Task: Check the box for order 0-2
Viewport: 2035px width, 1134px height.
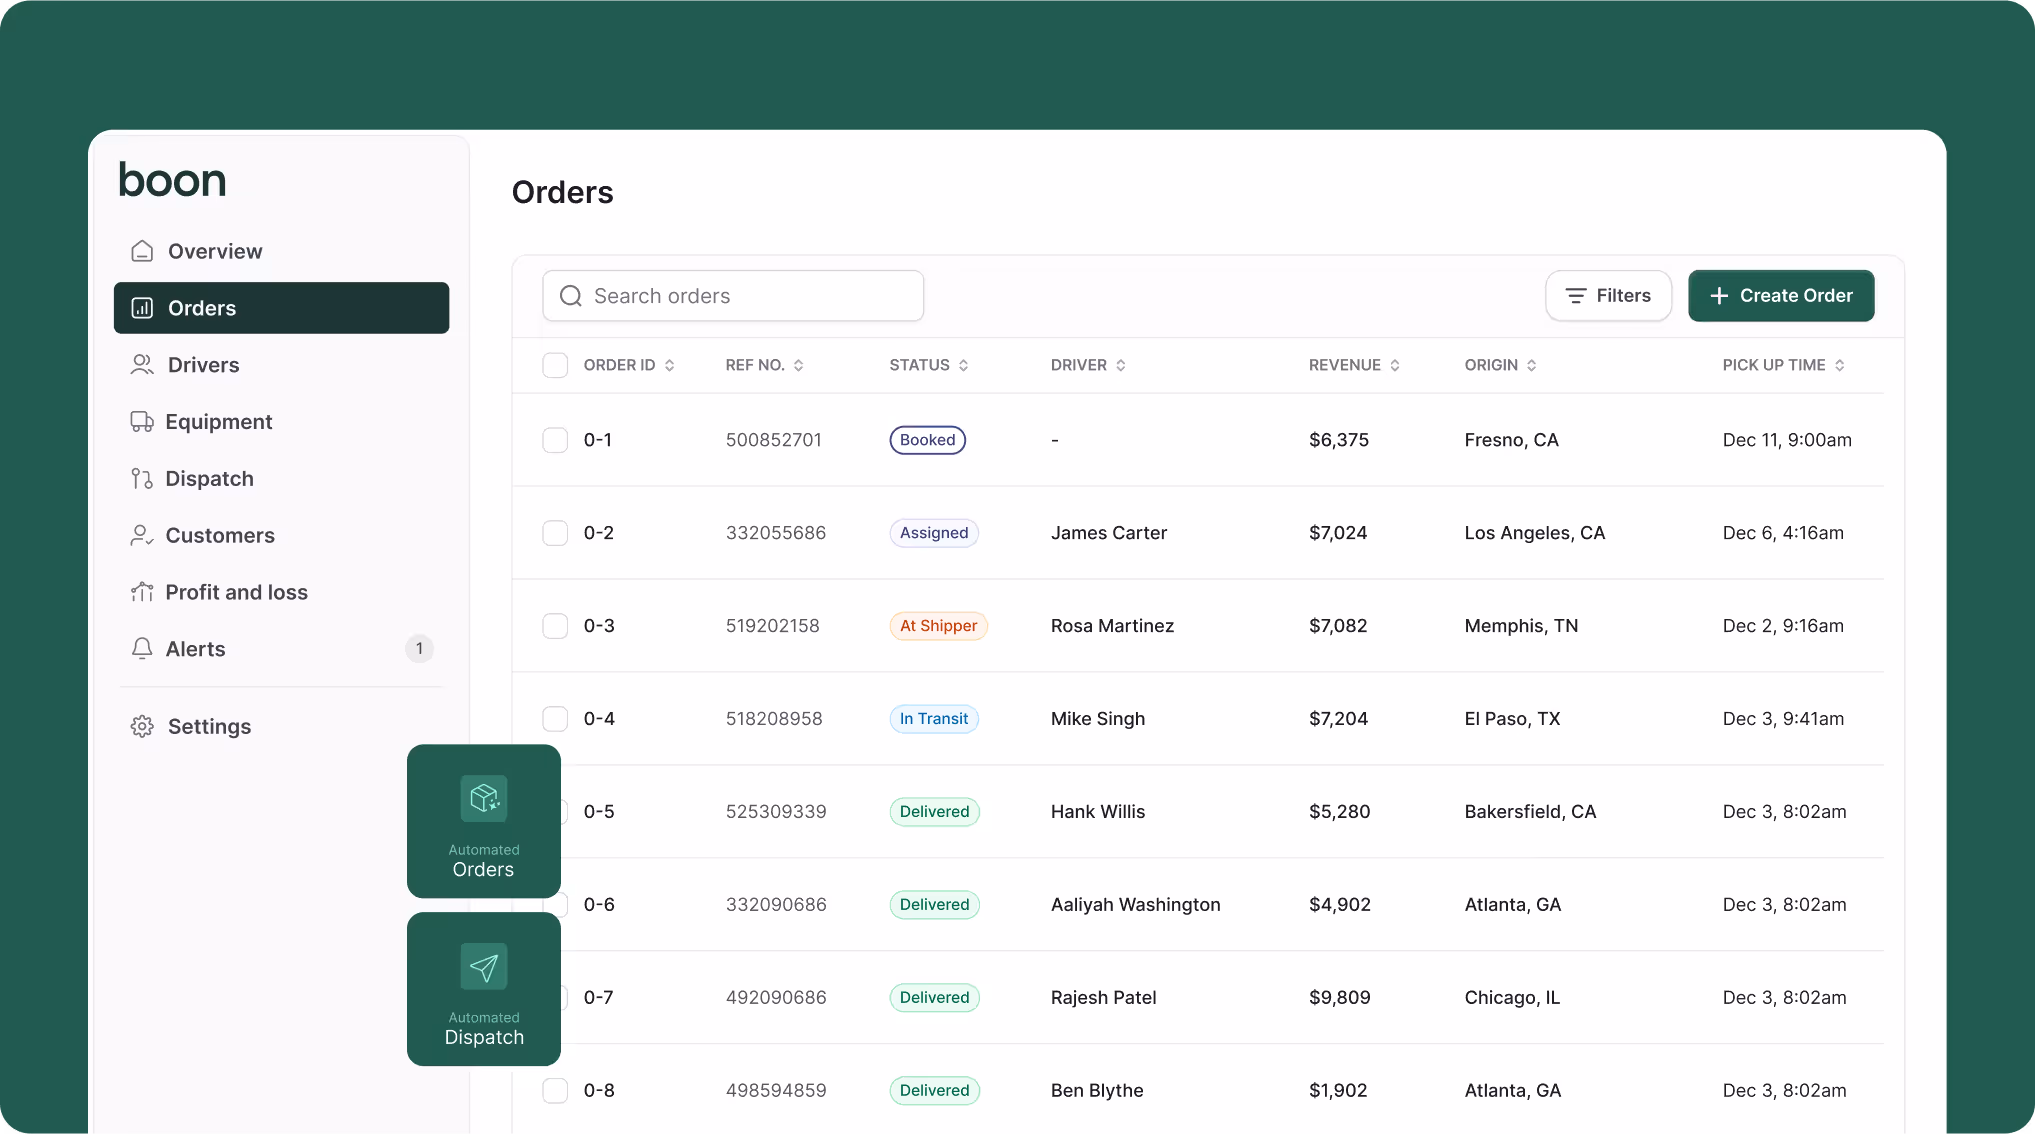Action: click(x=555, y=533)
